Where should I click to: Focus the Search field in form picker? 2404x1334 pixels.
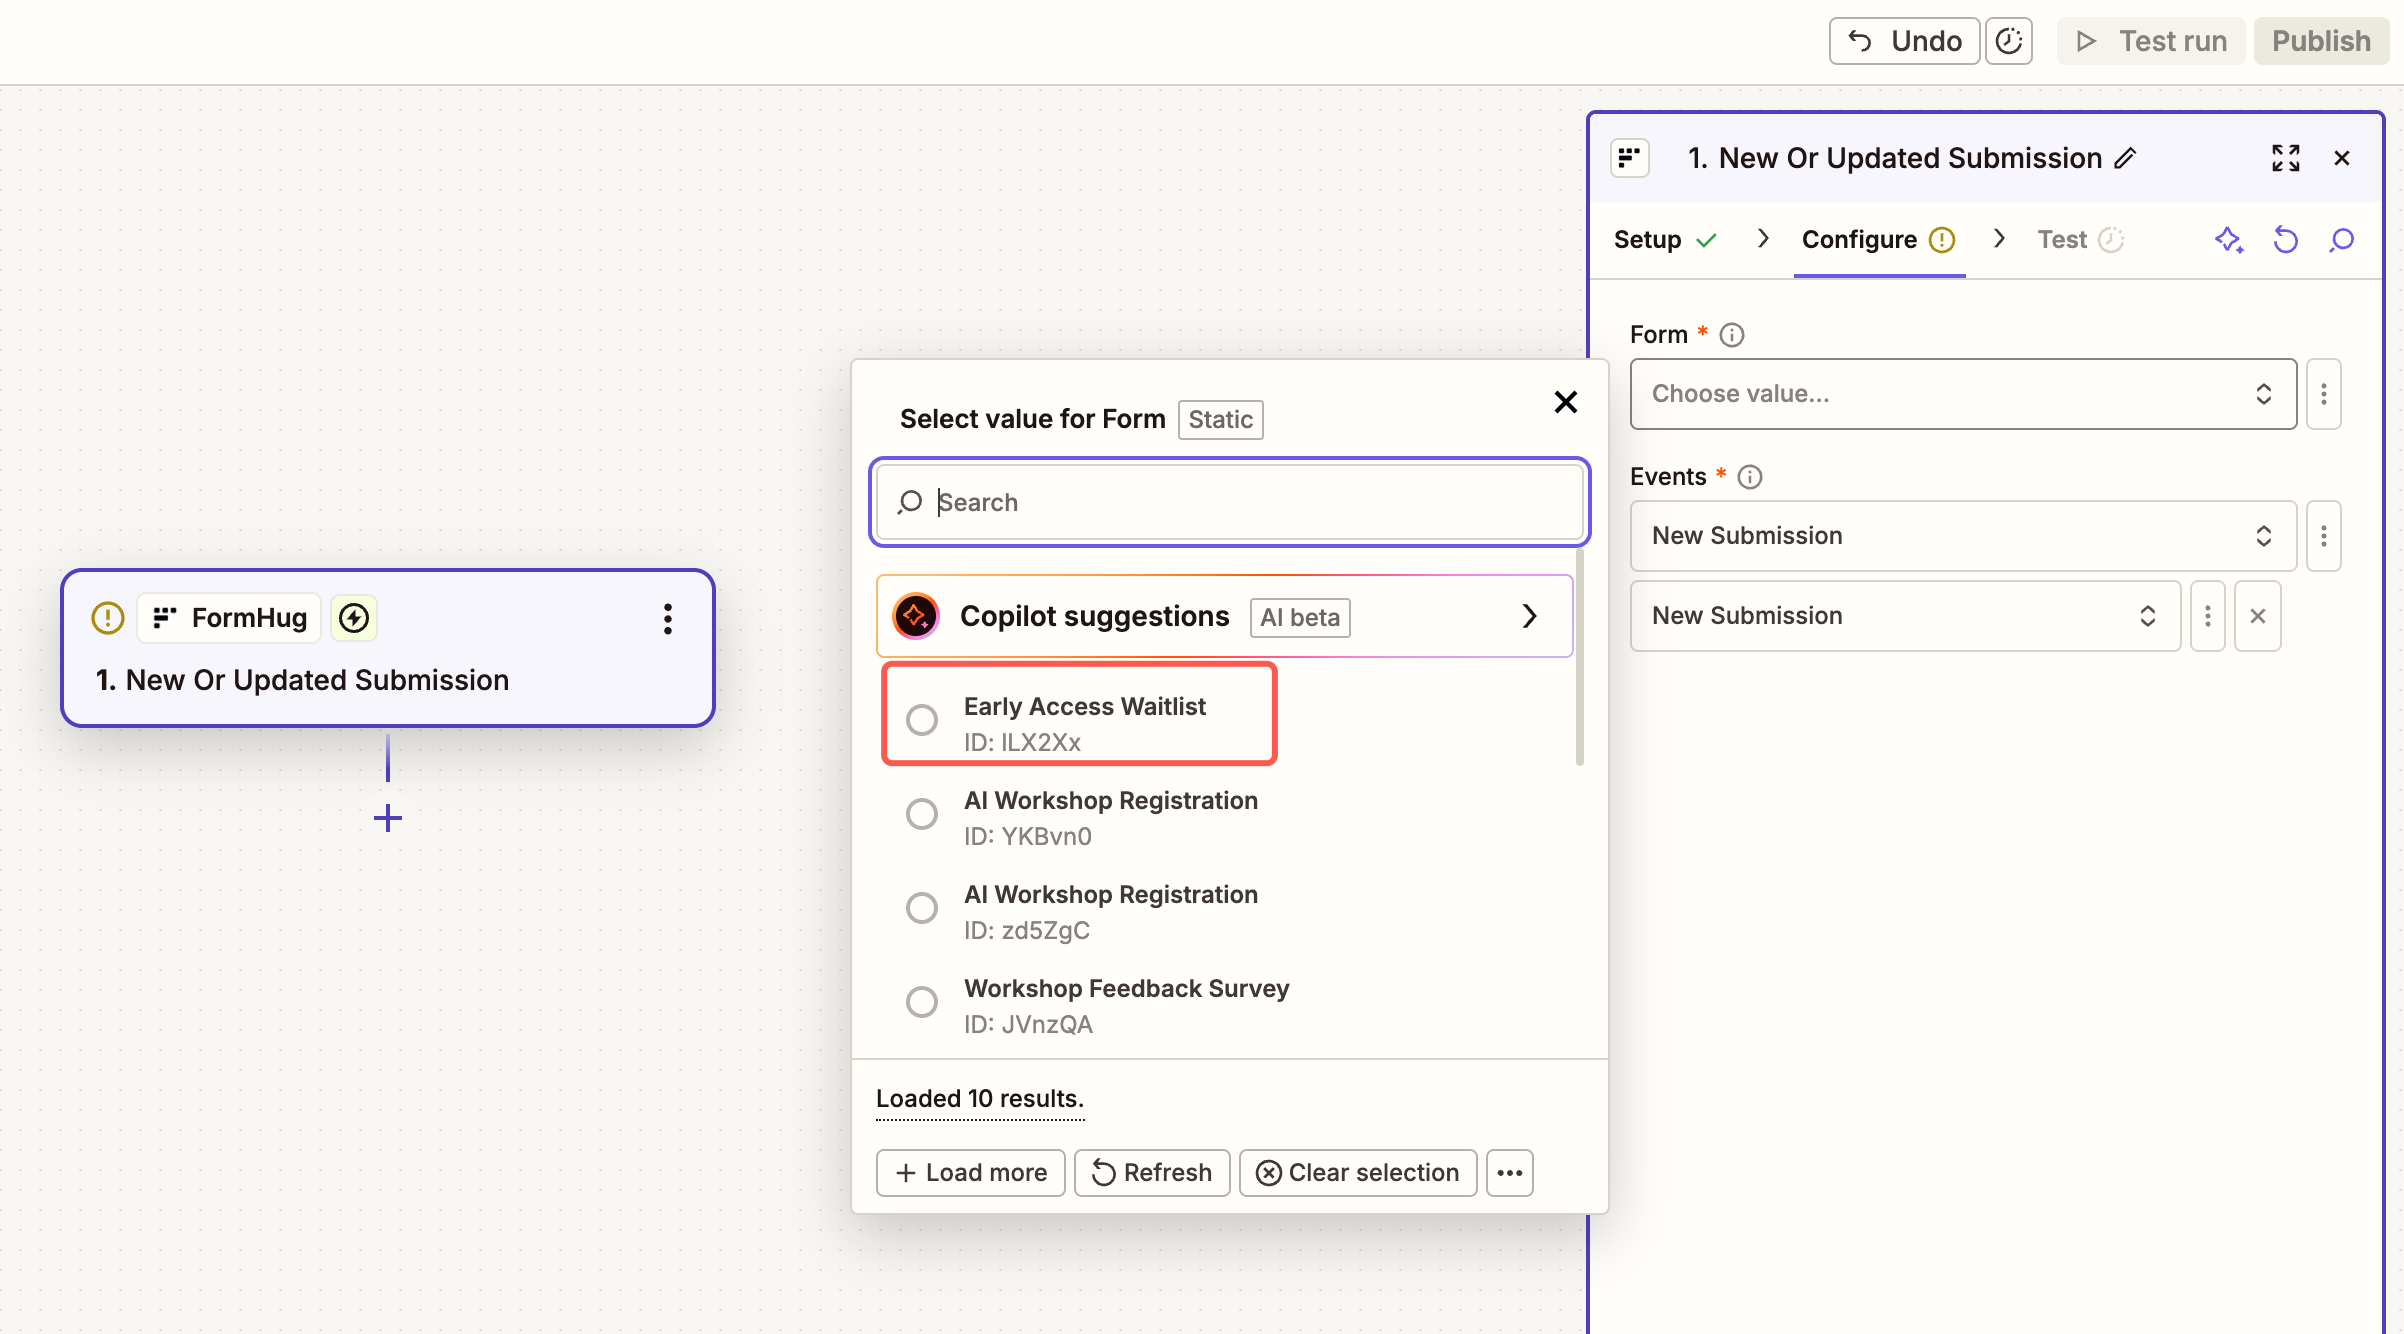[x=1230, y=502]
